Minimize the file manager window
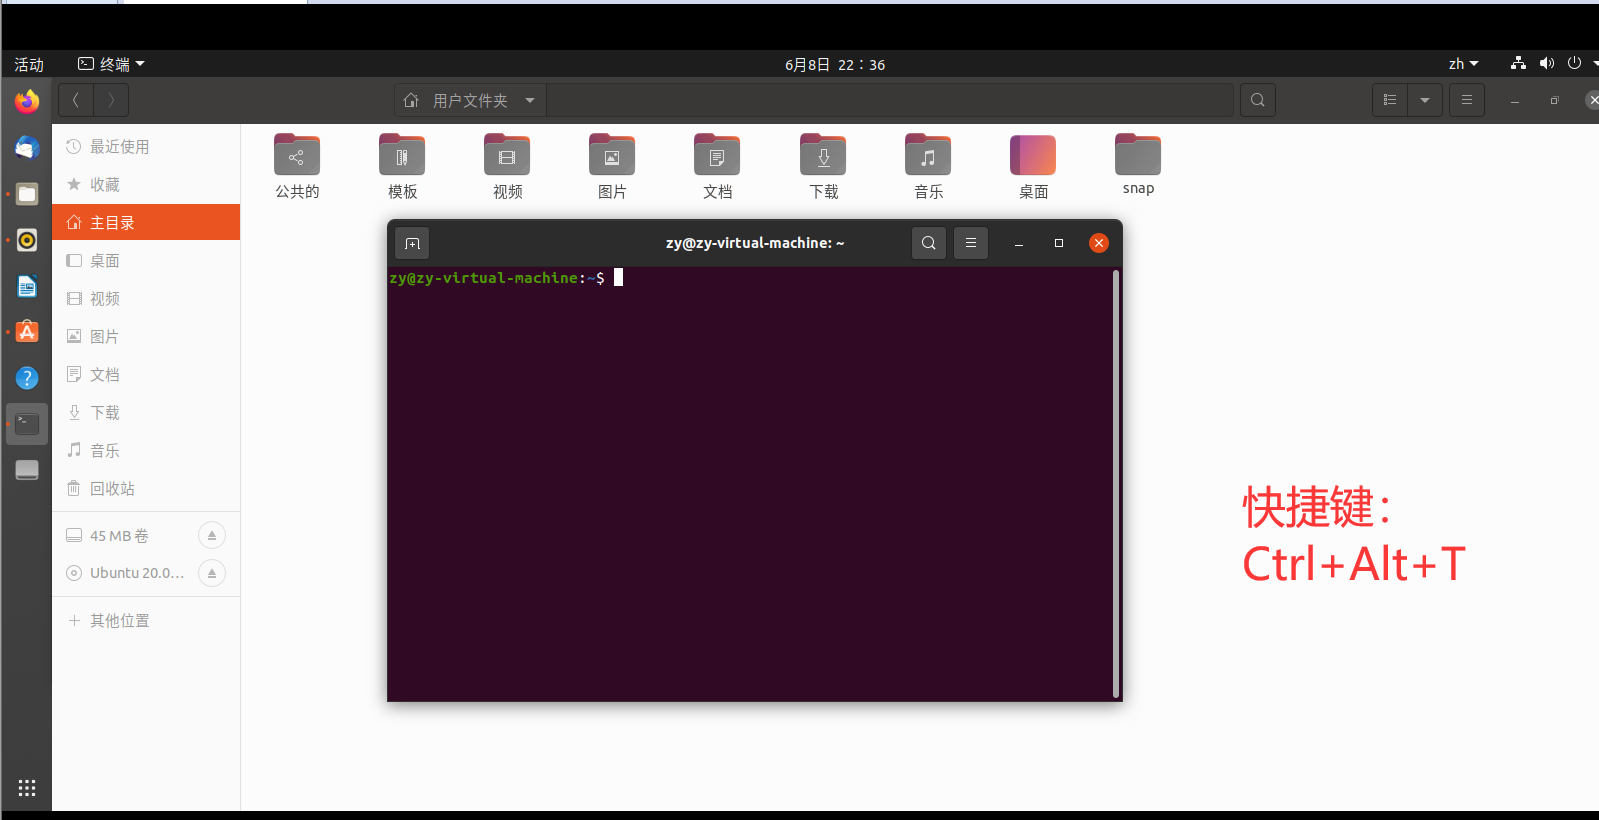 pos(1515,100)
